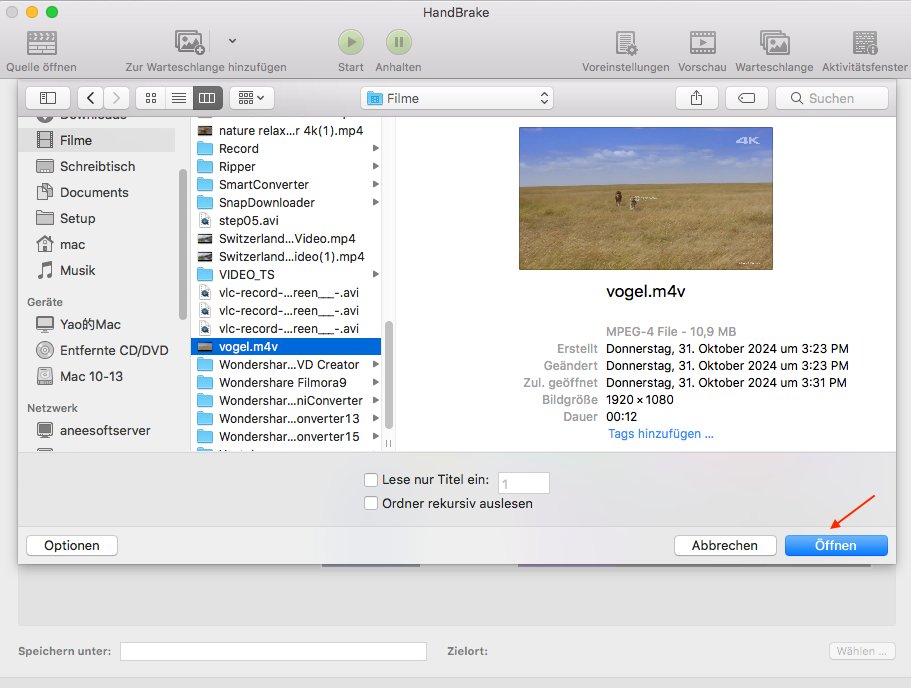911x688 pixels.
Task: Switch to icon grid view
Action: click(x=151, y=98)
